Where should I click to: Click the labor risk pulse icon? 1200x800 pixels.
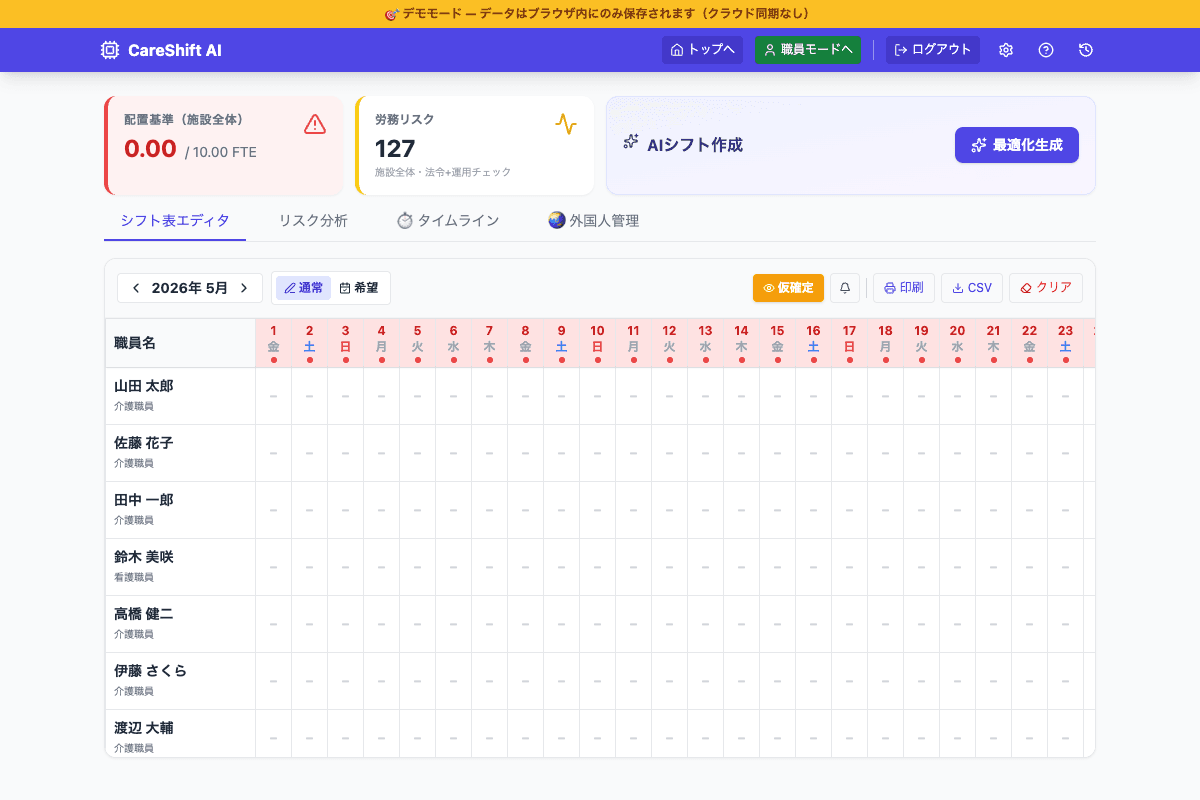tap(566, 124)
